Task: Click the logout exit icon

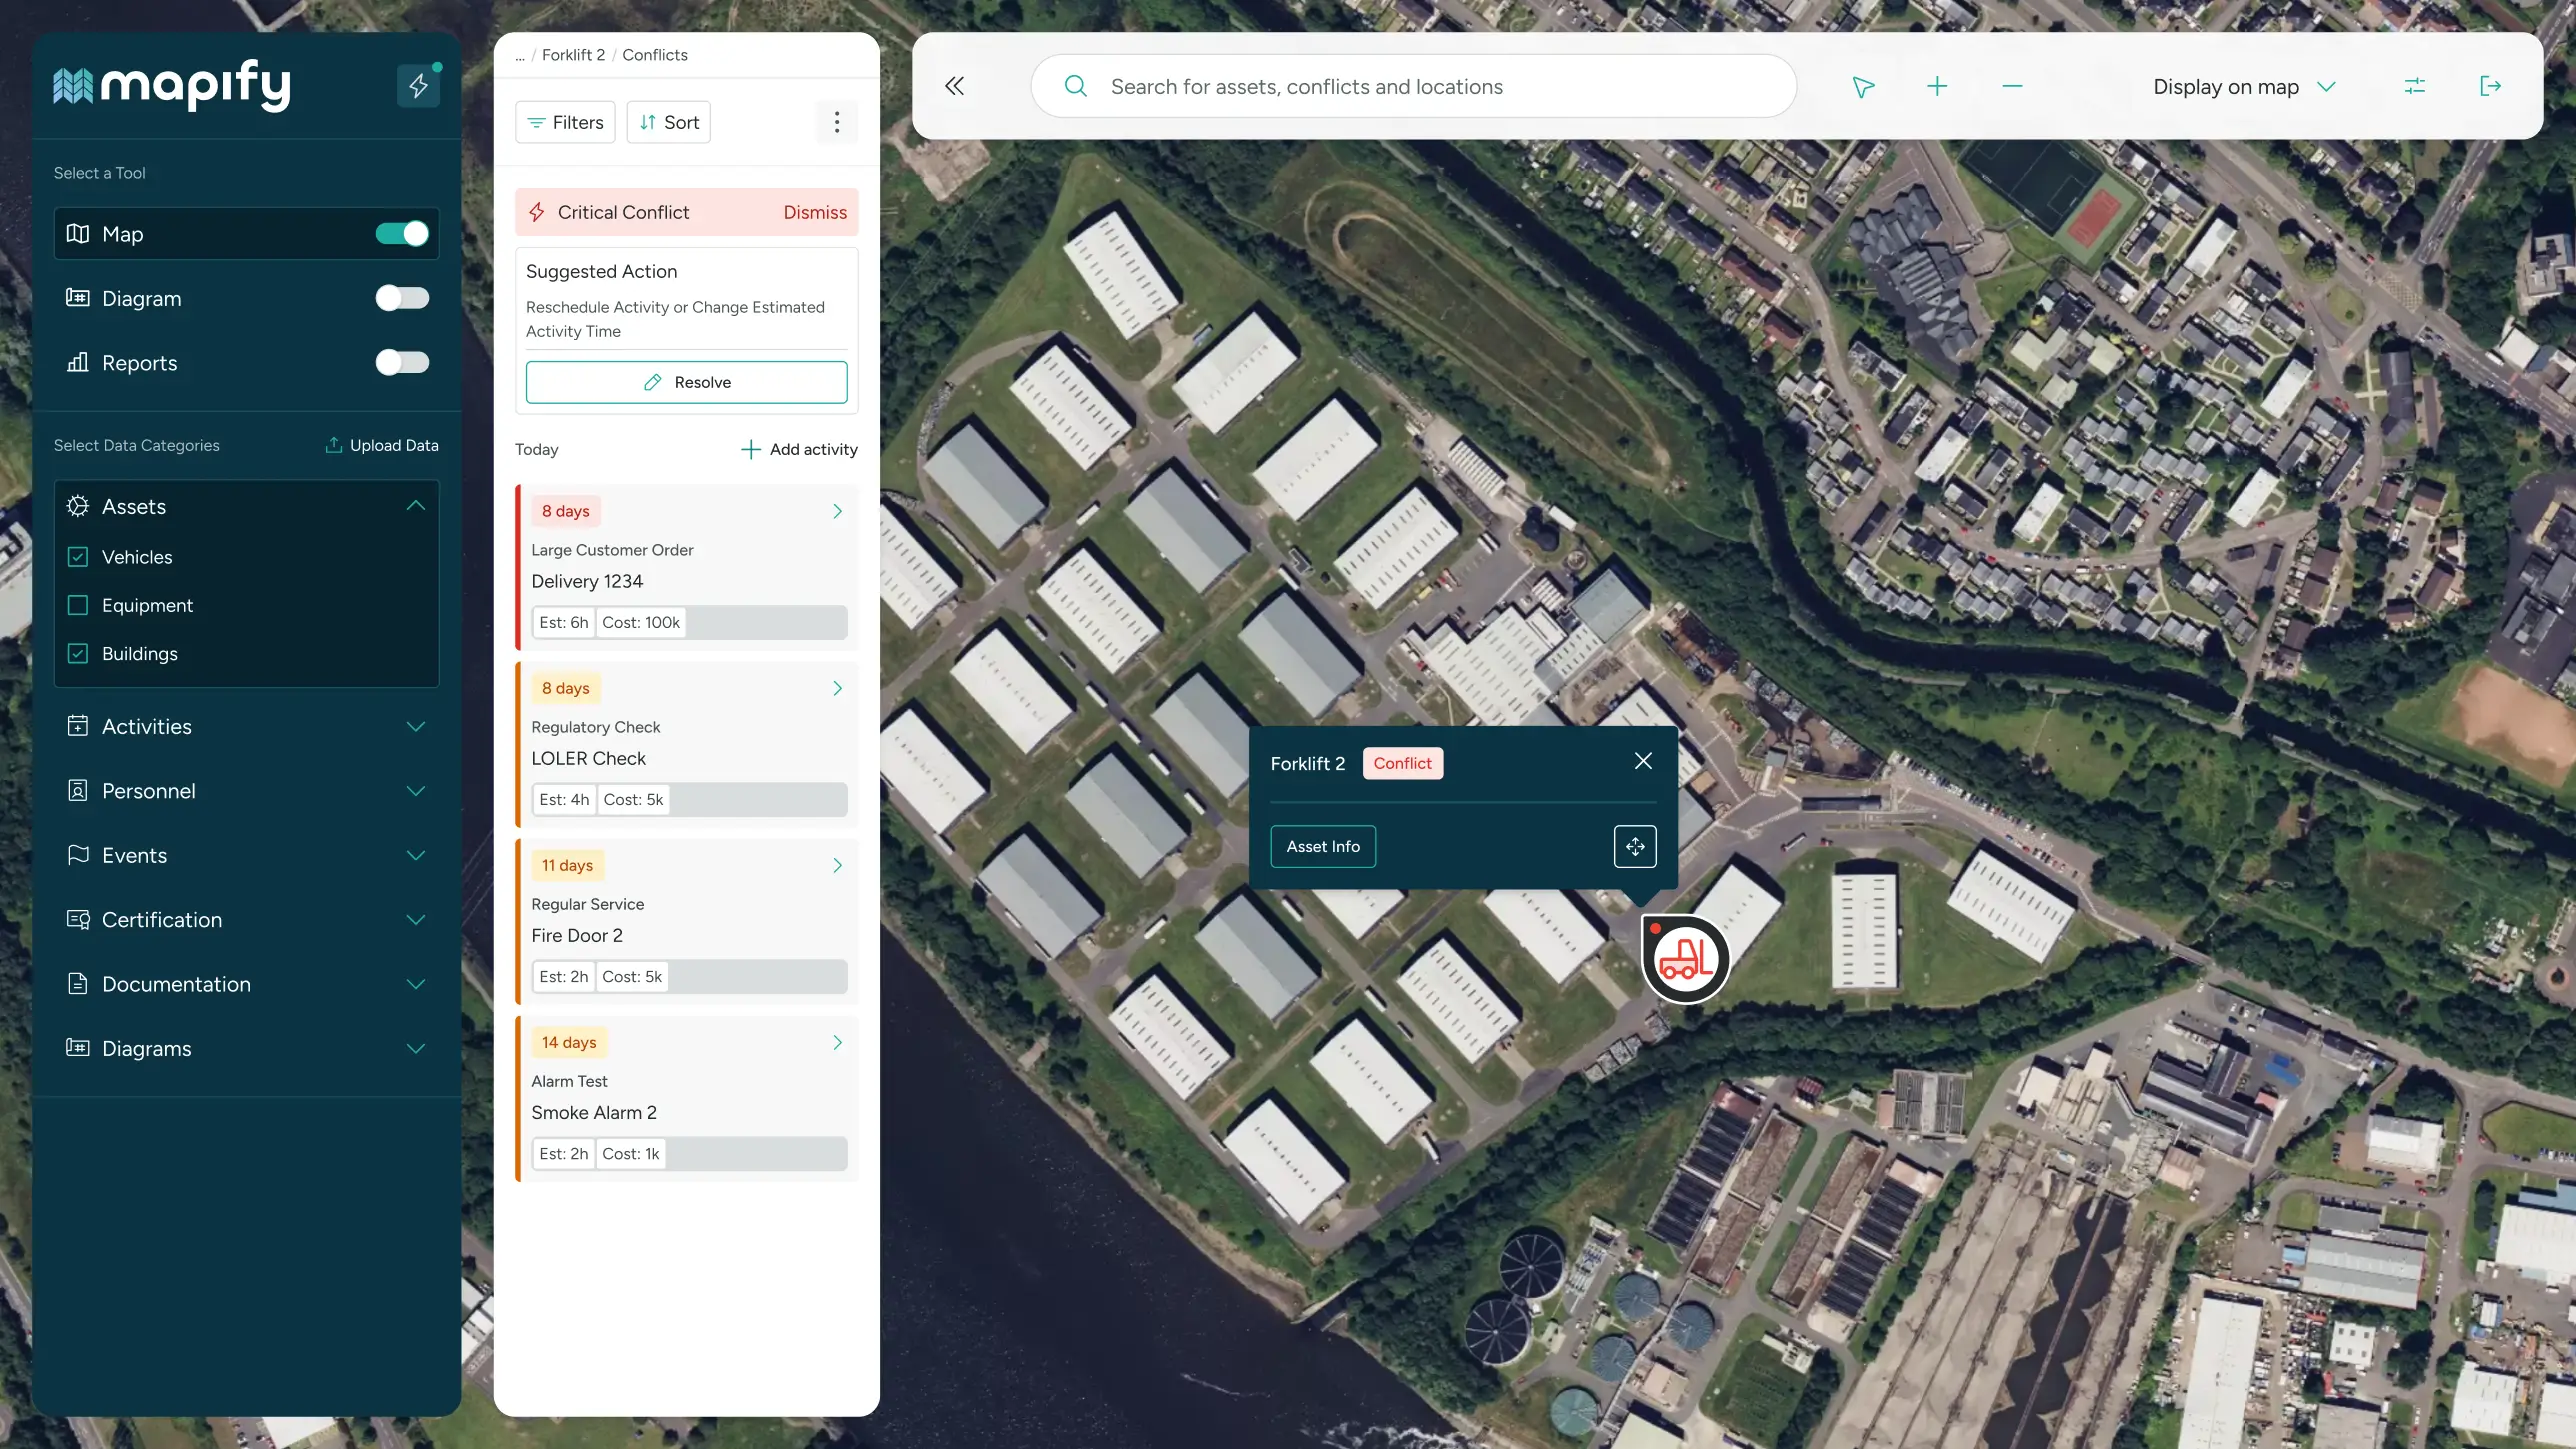Action: click(2490, 86)
